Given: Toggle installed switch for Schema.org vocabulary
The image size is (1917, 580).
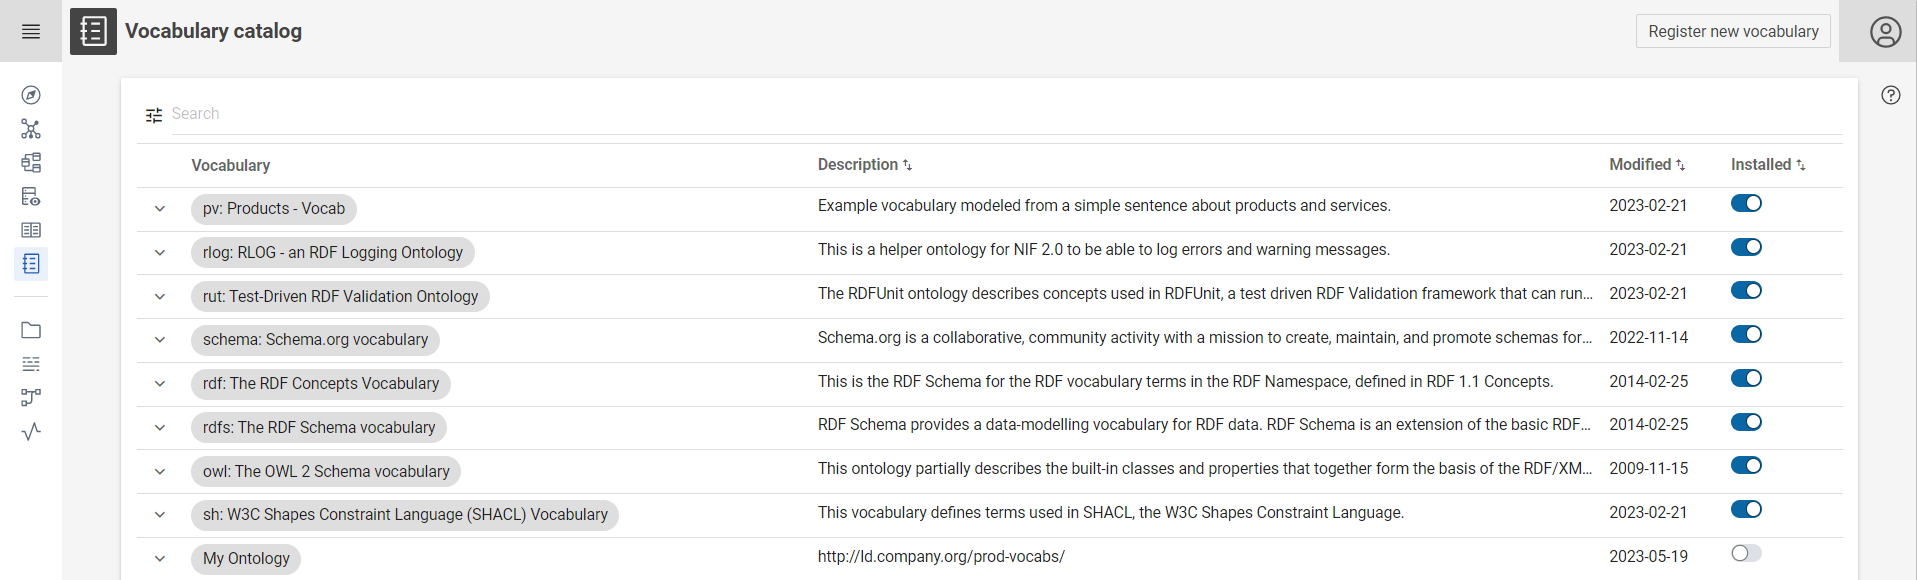Looking at the screenshot, I should point(1746,335).
